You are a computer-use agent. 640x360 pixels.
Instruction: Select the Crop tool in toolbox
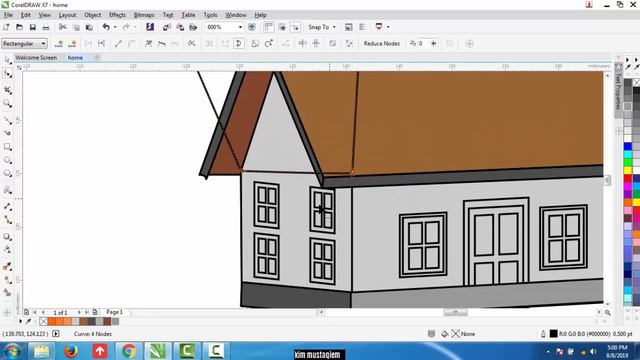[x=7, y=90]
